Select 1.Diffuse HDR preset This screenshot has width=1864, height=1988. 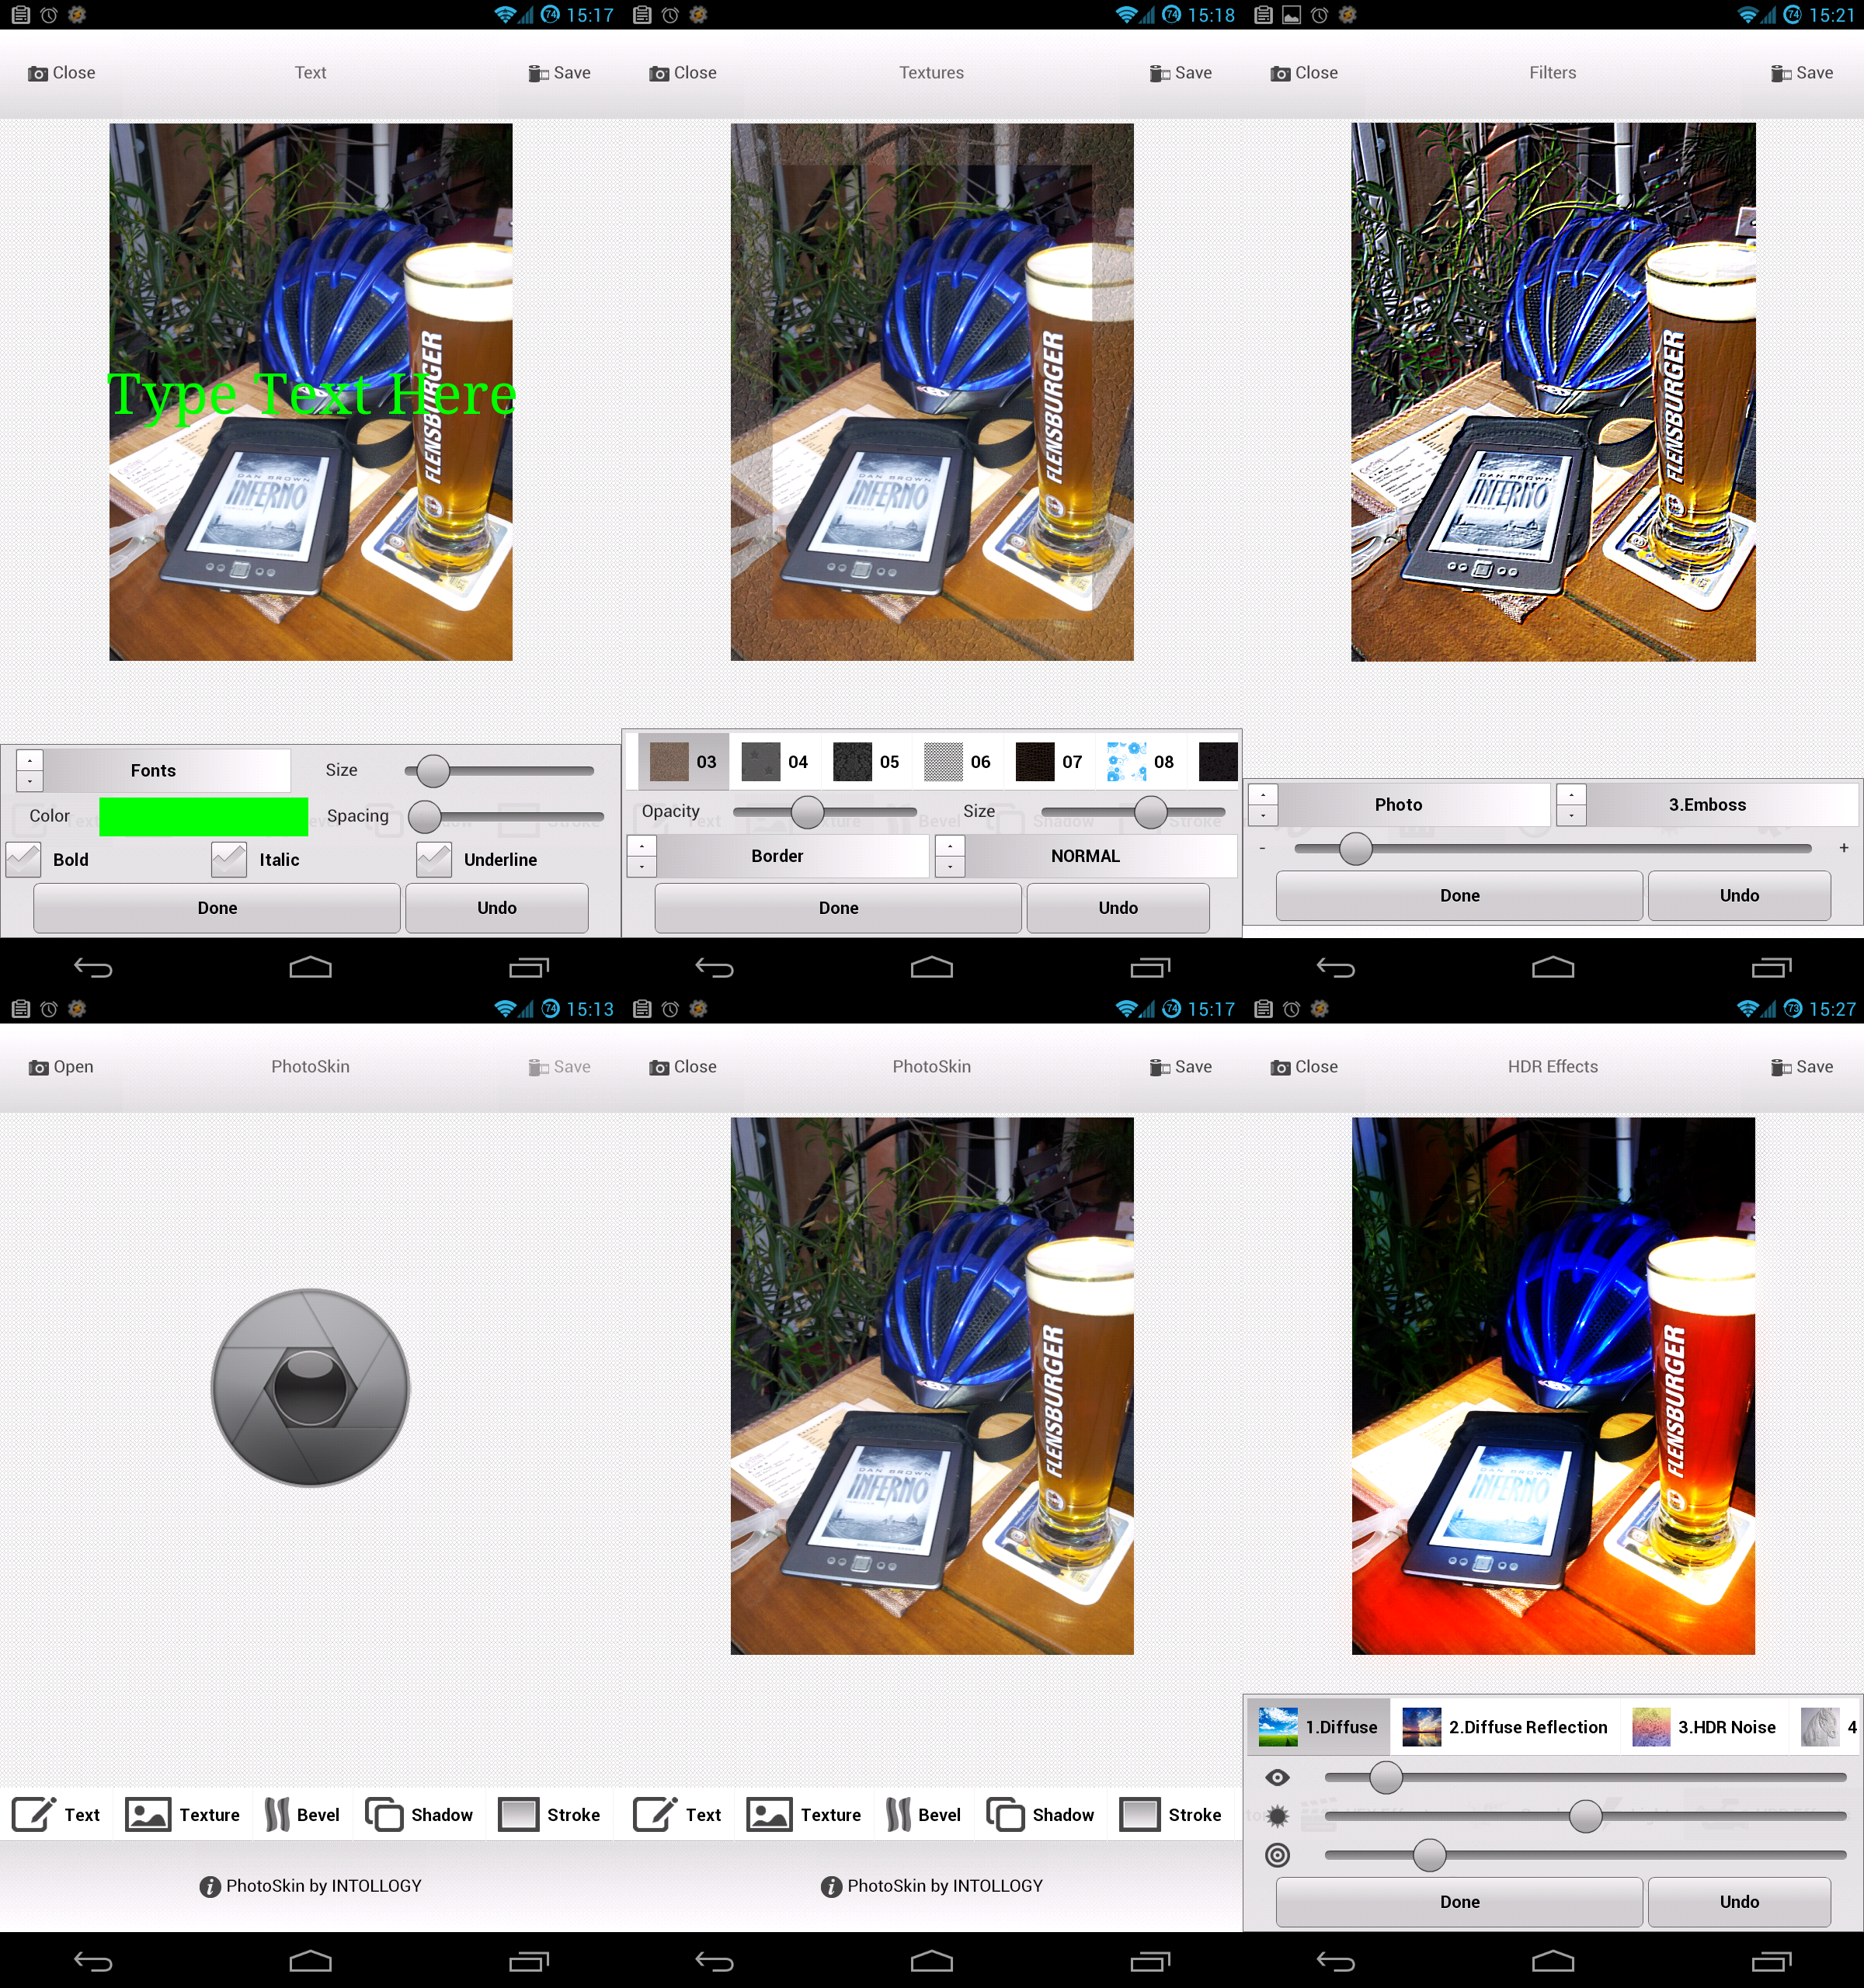(x=1318, y=1727)
